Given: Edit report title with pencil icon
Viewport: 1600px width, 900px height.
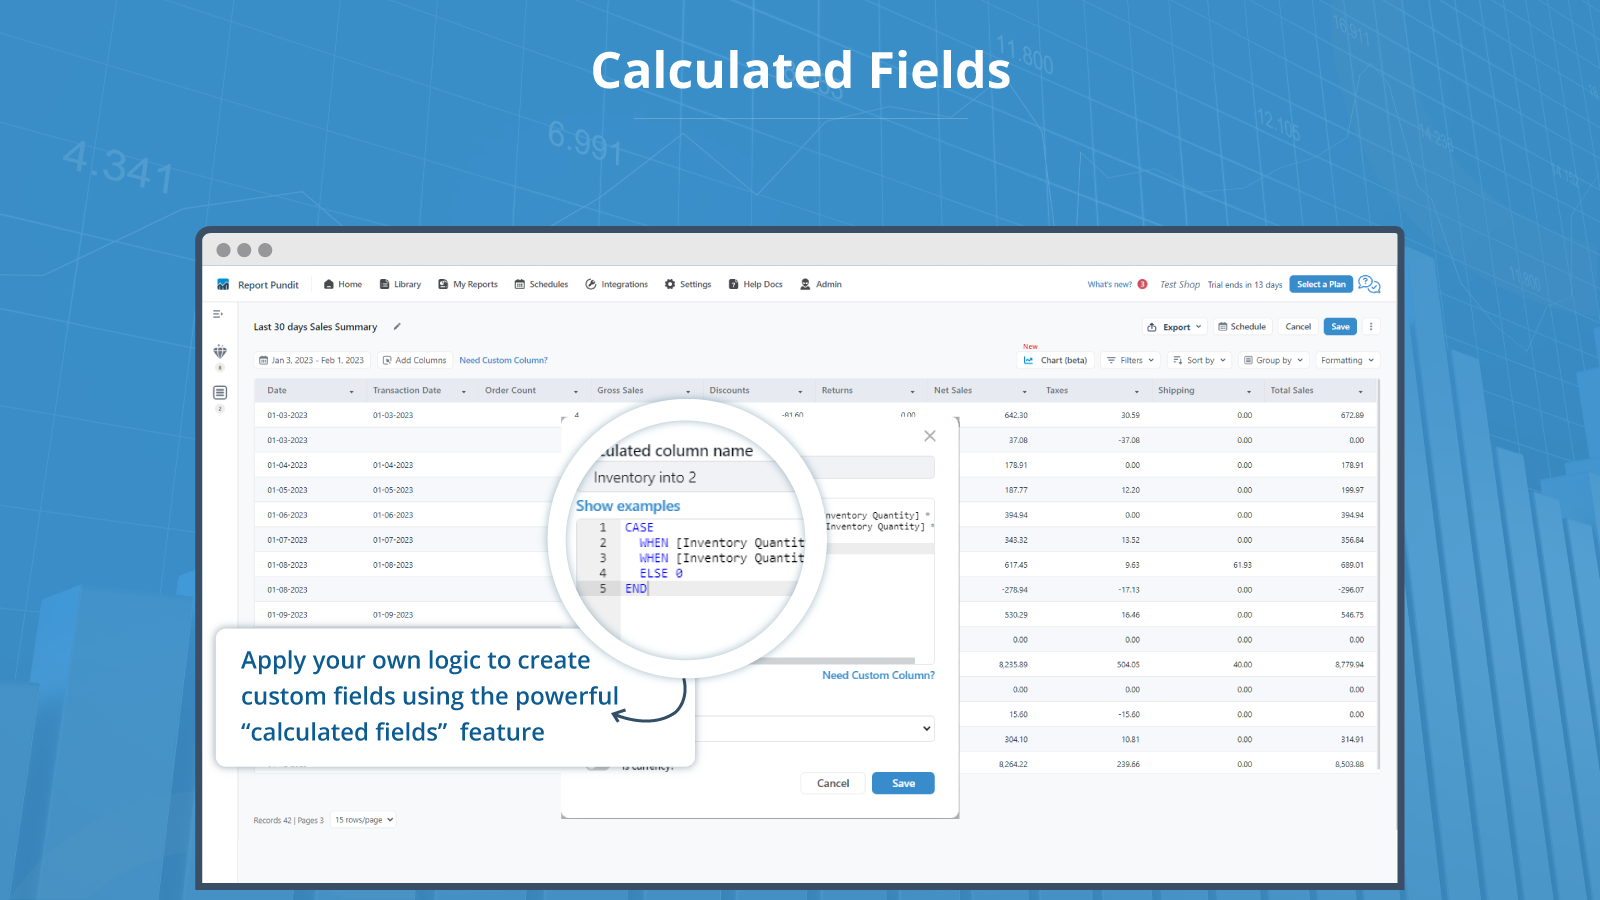Looking at the screenshot, I should (397, 326).
